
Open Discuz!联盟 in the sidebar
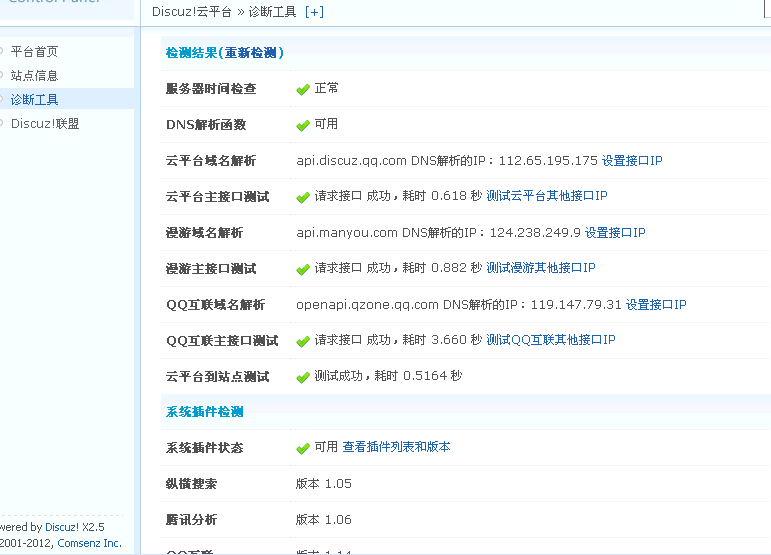[x=45, y=124]
